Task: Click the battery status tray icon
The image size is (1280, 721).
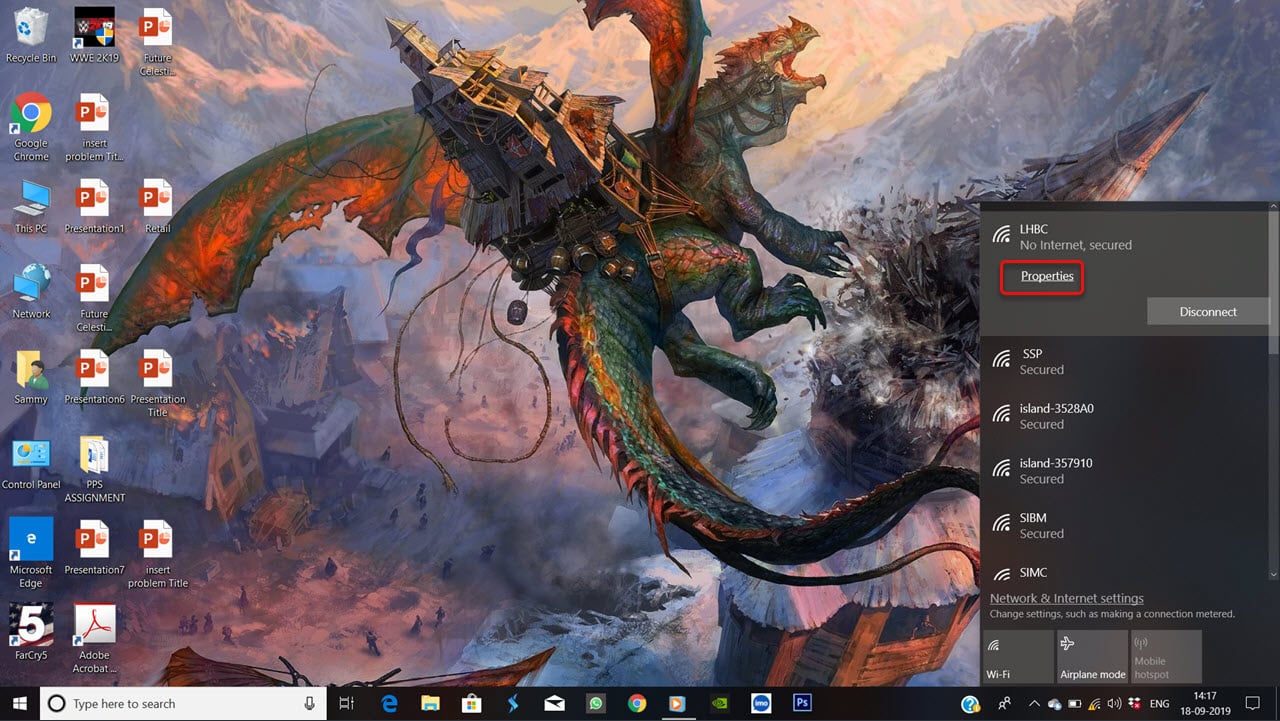Action: 1075,704
